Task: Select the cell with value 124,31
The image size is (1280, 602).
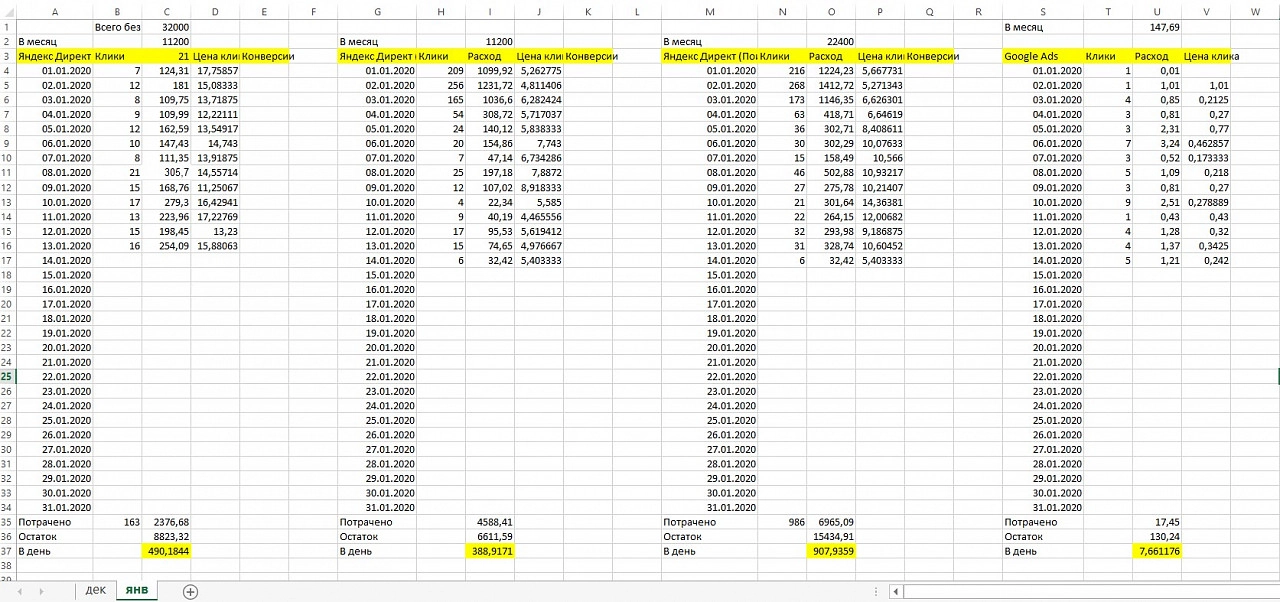Action: point(166,71)
